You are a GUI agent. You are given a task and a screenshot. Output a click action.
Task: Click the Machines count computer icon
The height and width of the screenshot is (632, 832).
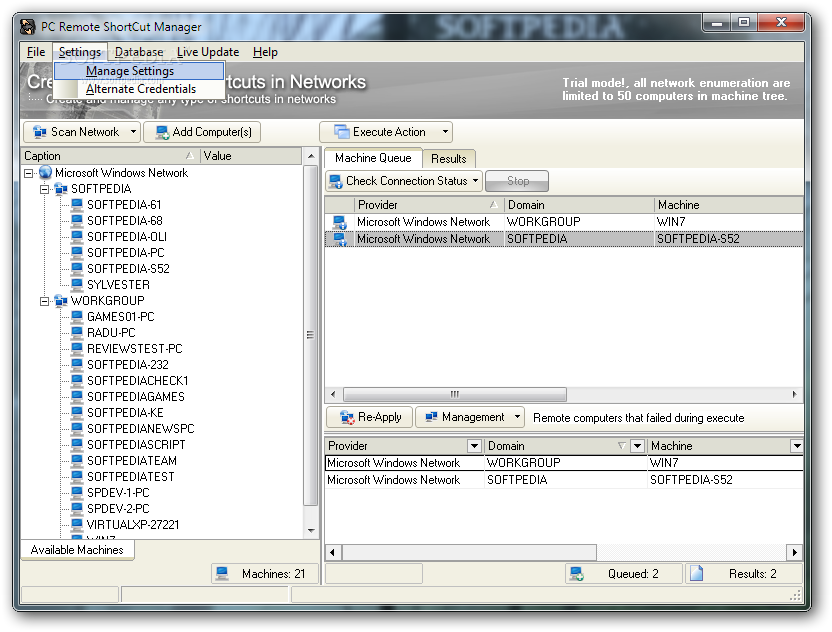coord(222,574)
